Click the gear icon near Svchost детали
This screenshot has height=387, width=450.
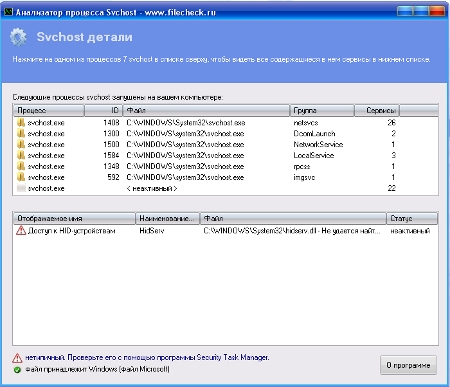(18, 37)
